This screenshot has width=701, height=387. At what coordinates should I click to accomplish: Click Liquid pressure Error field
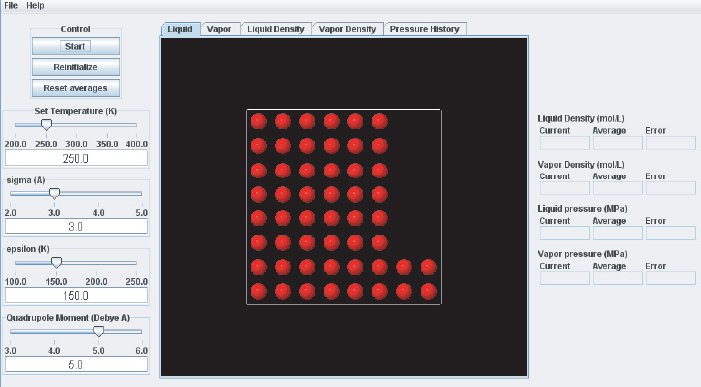(x=671, y=233)
